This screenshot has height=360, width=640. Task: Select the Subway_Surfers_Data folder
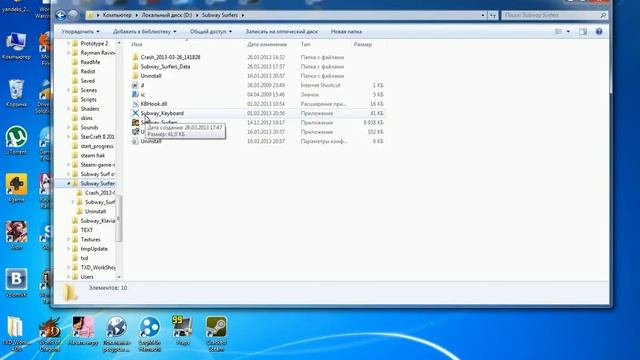coord(165,66)
